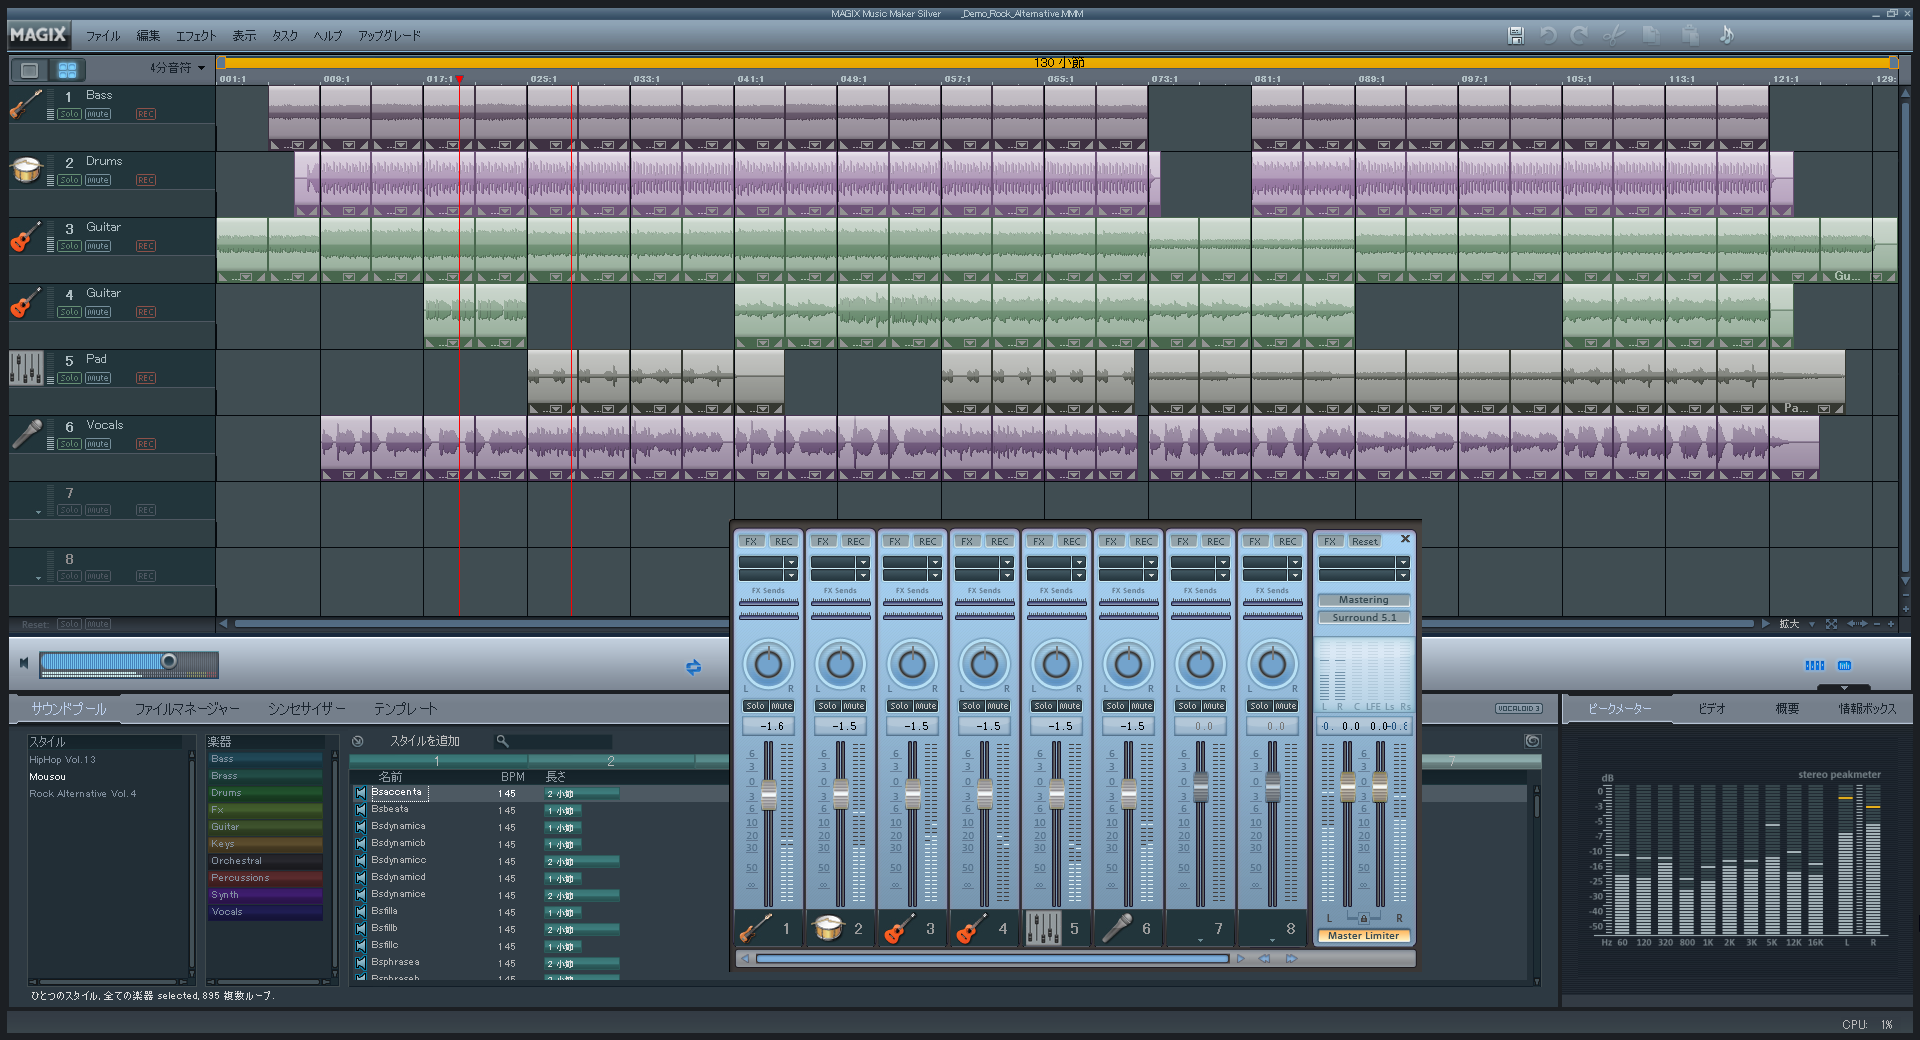Click the VOCALOID 3 badge icon
Image resolution: width=1920 pixels, height=1040 pixels.
tap(1519, 709)
